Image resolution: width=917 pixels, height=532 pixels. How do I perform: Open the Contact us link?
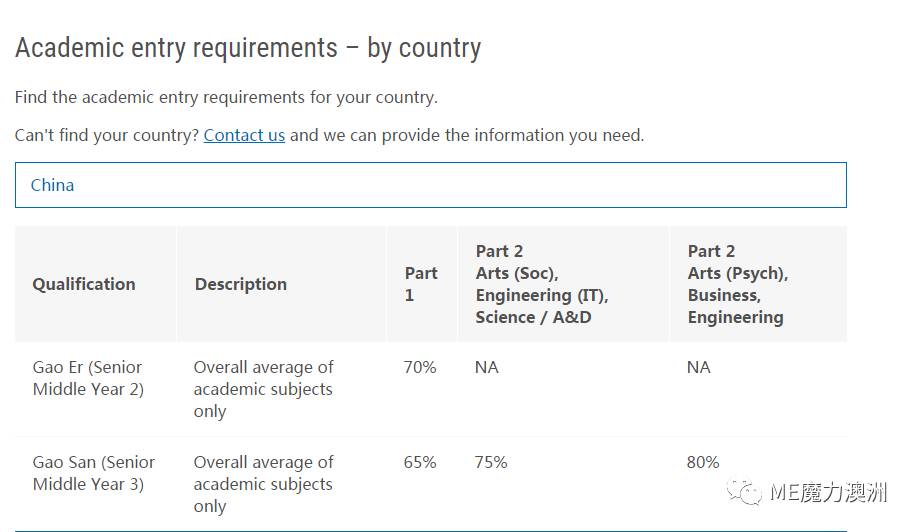click(x=244, y=135)
